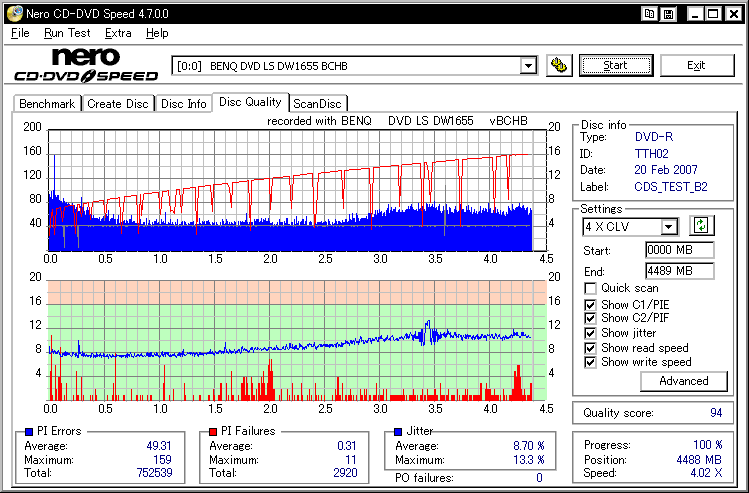Disable Show write speed checkbox
This screenshot has height=493, width=749.
click(590, 362)
